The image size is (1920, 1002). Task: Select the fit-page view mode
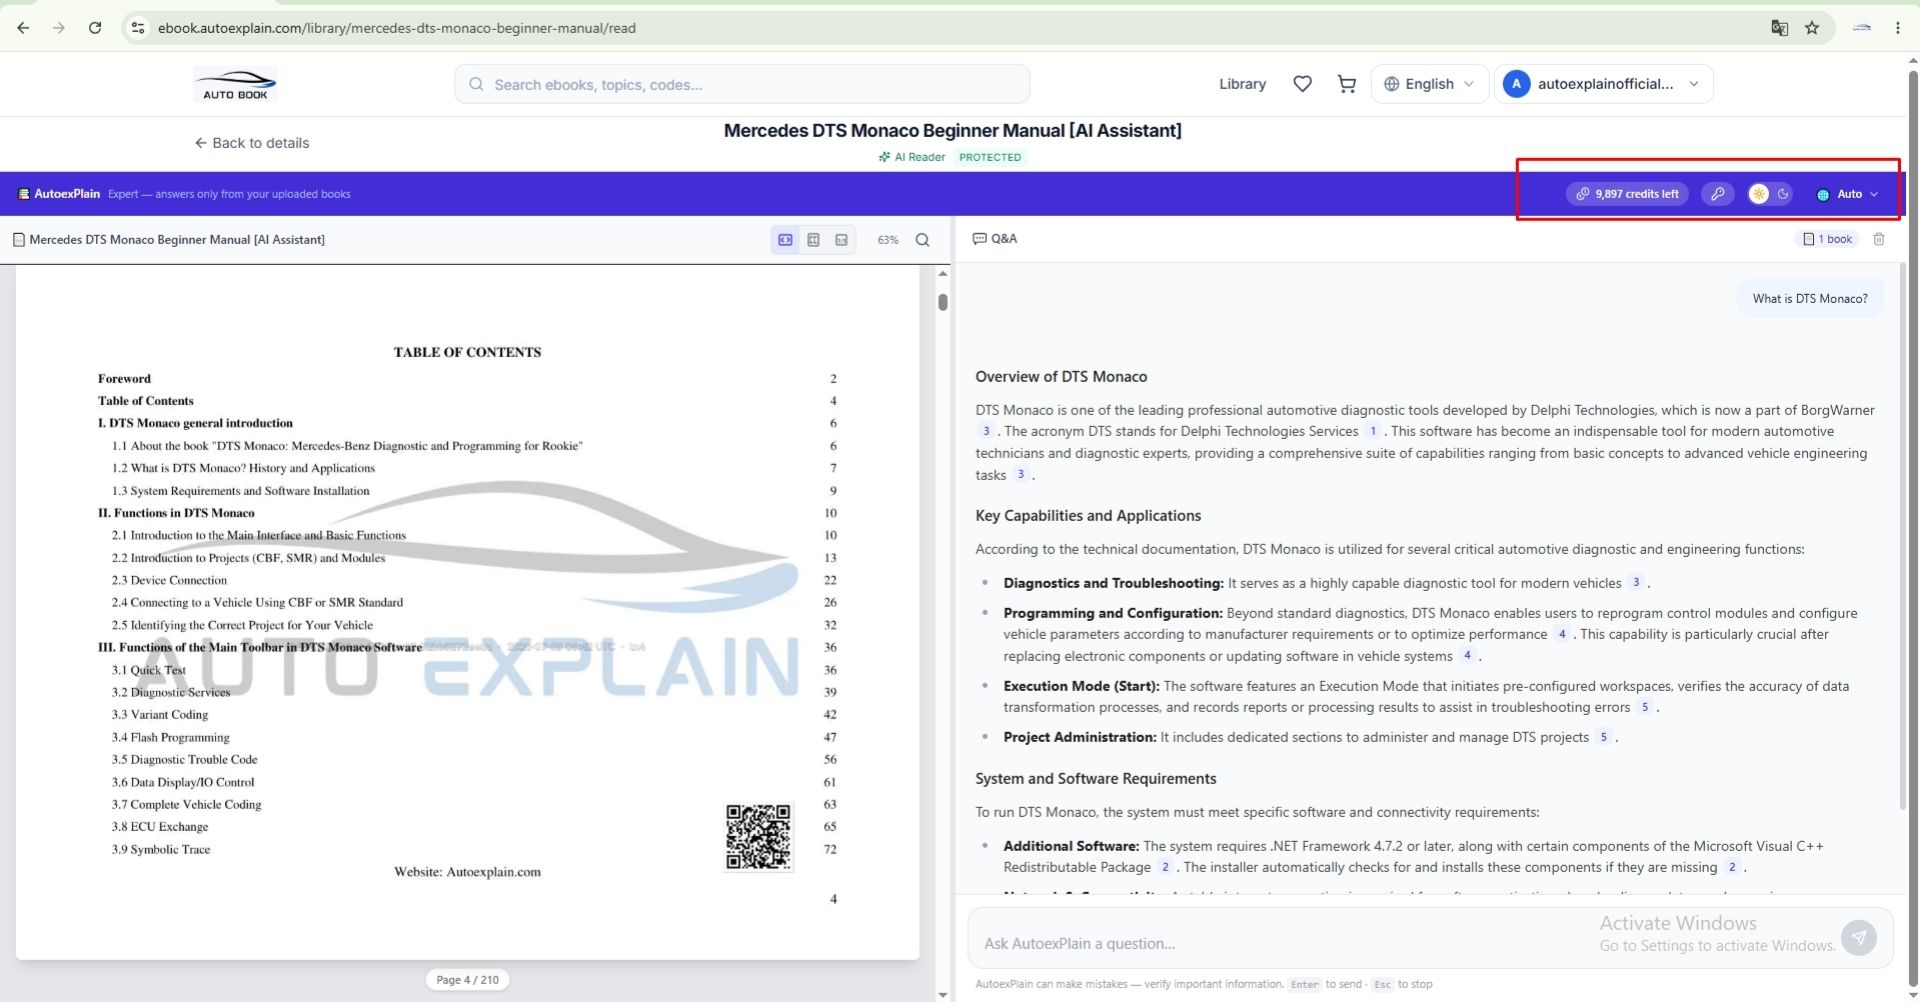[813, 240]
